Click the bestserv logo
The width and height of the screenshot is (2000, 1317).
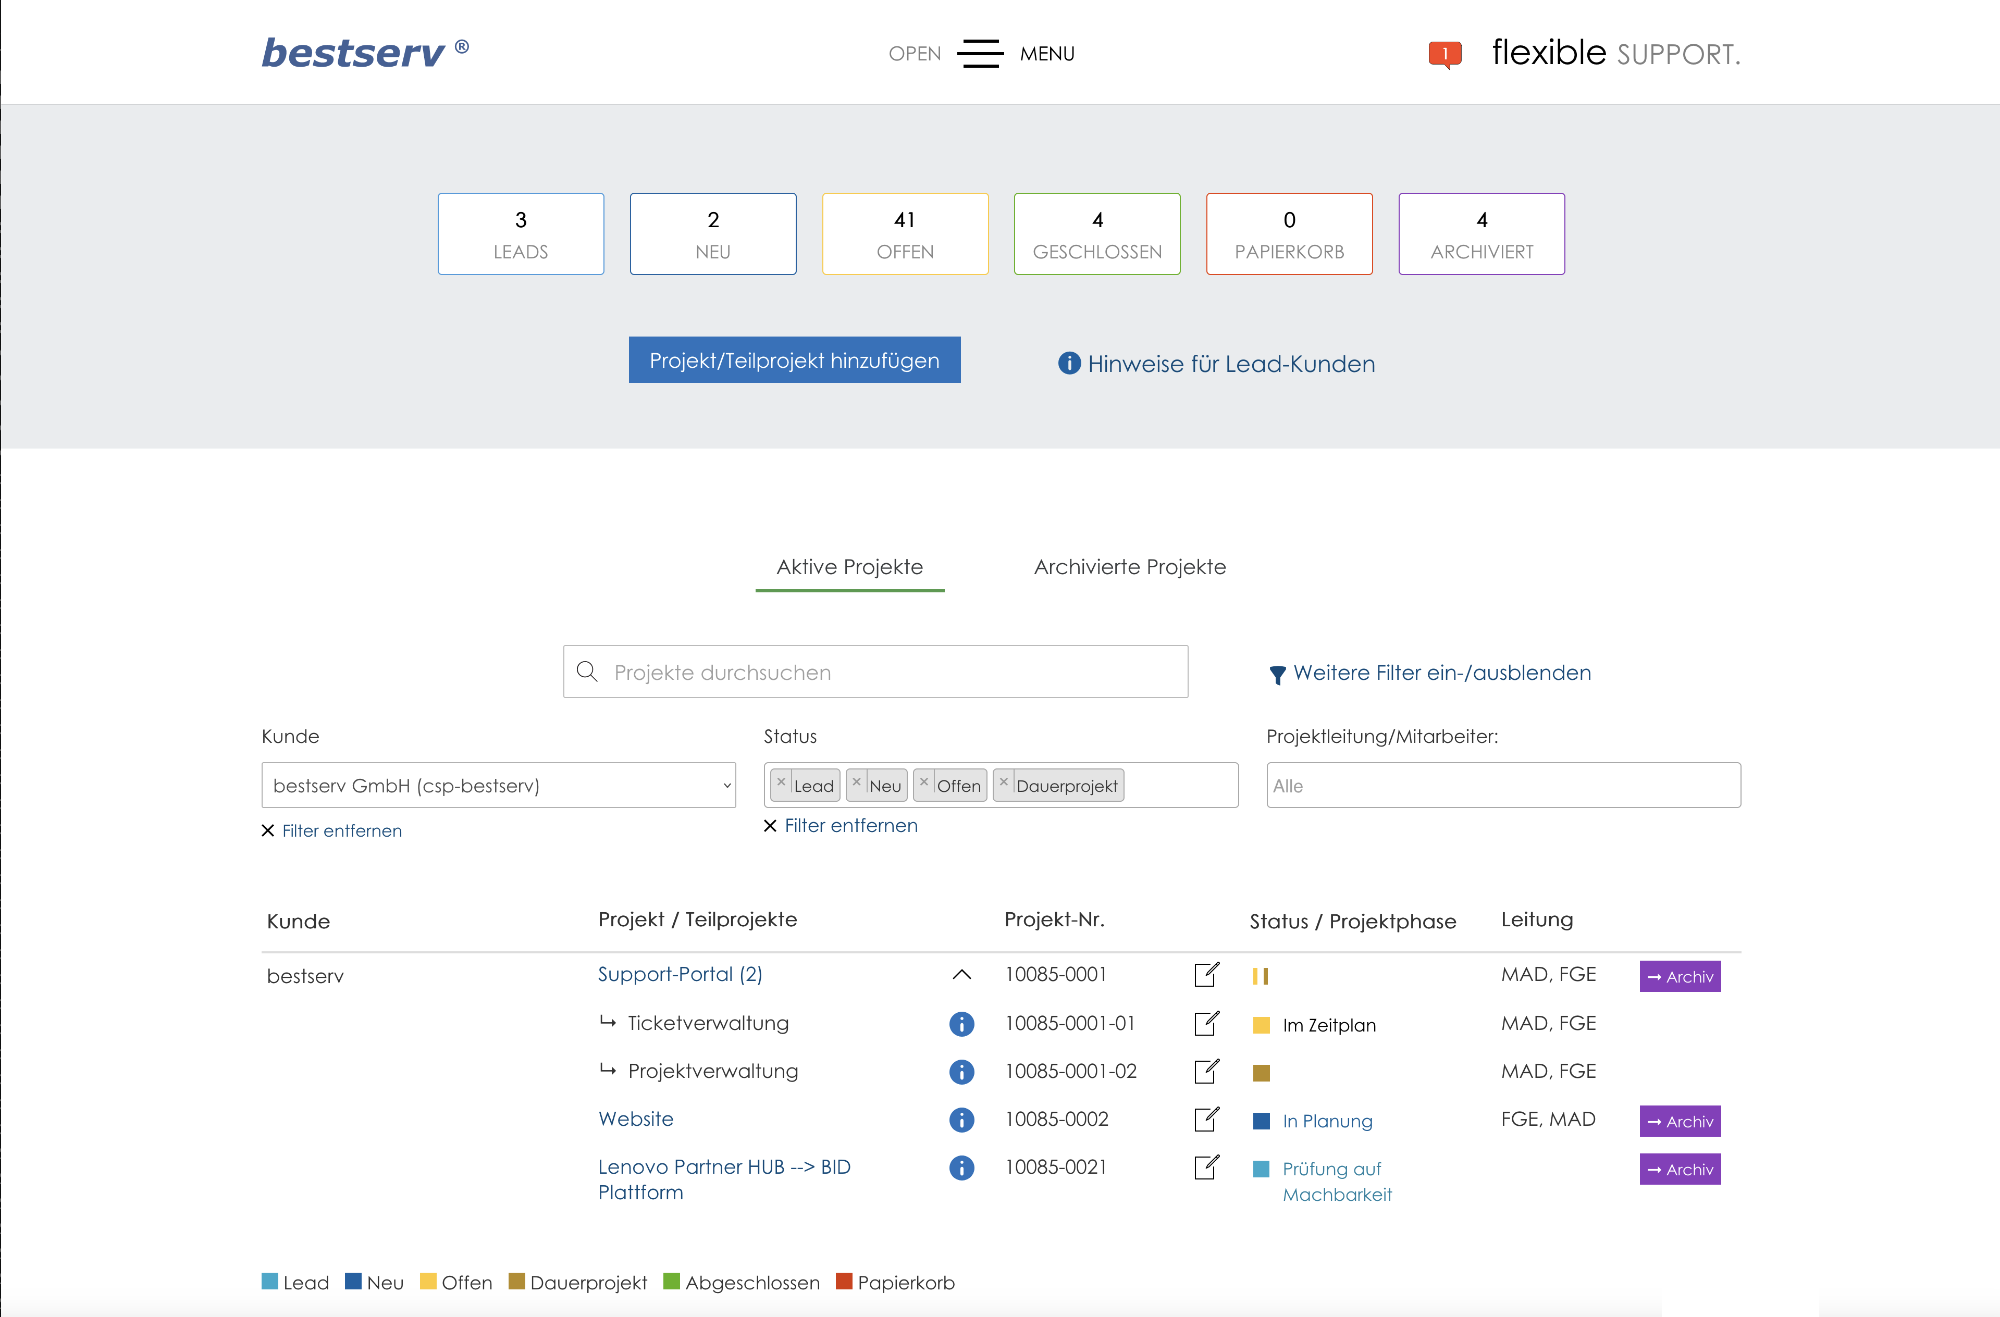[365, 52]
